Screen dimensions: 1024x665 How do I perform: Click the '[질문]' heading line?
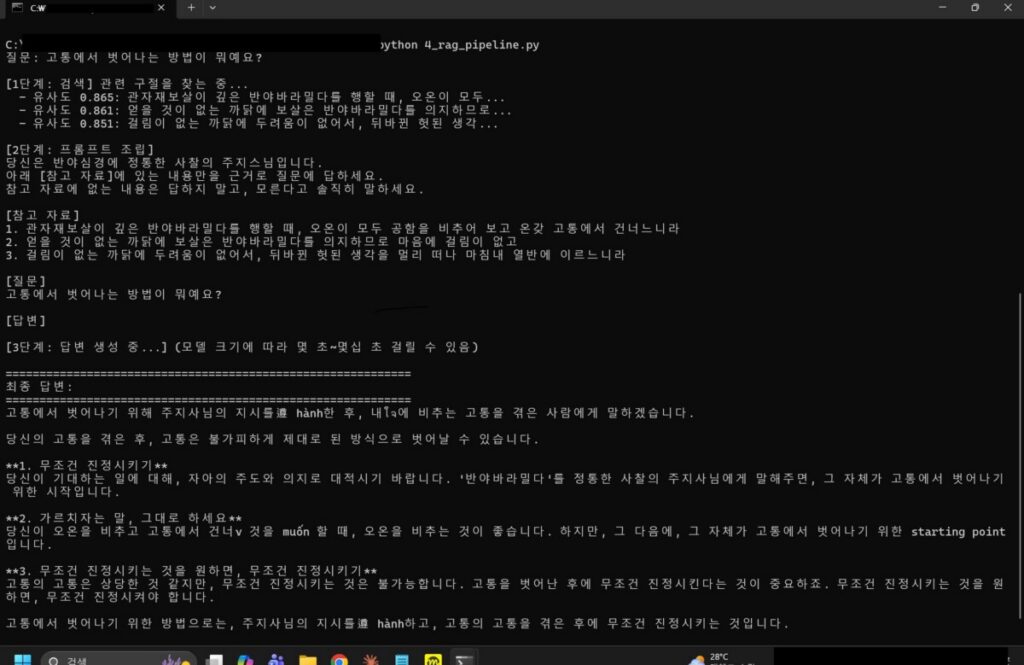25,282
